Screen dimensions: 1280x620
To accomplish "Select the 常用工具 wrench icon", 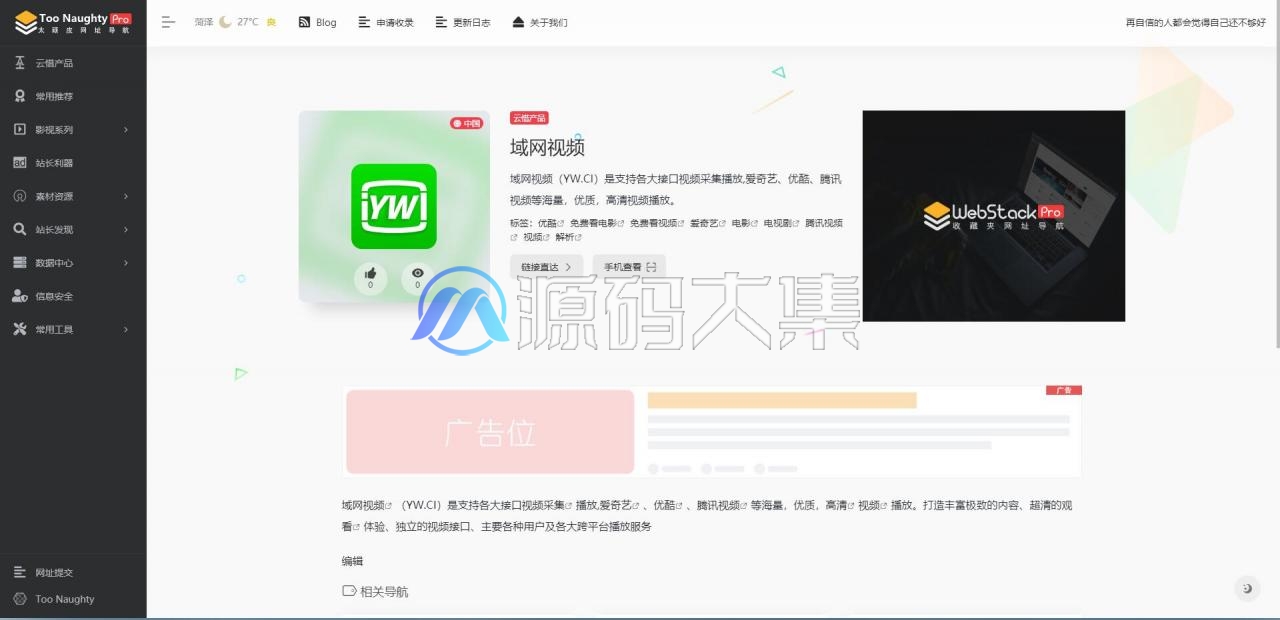I will pos(20,330).
